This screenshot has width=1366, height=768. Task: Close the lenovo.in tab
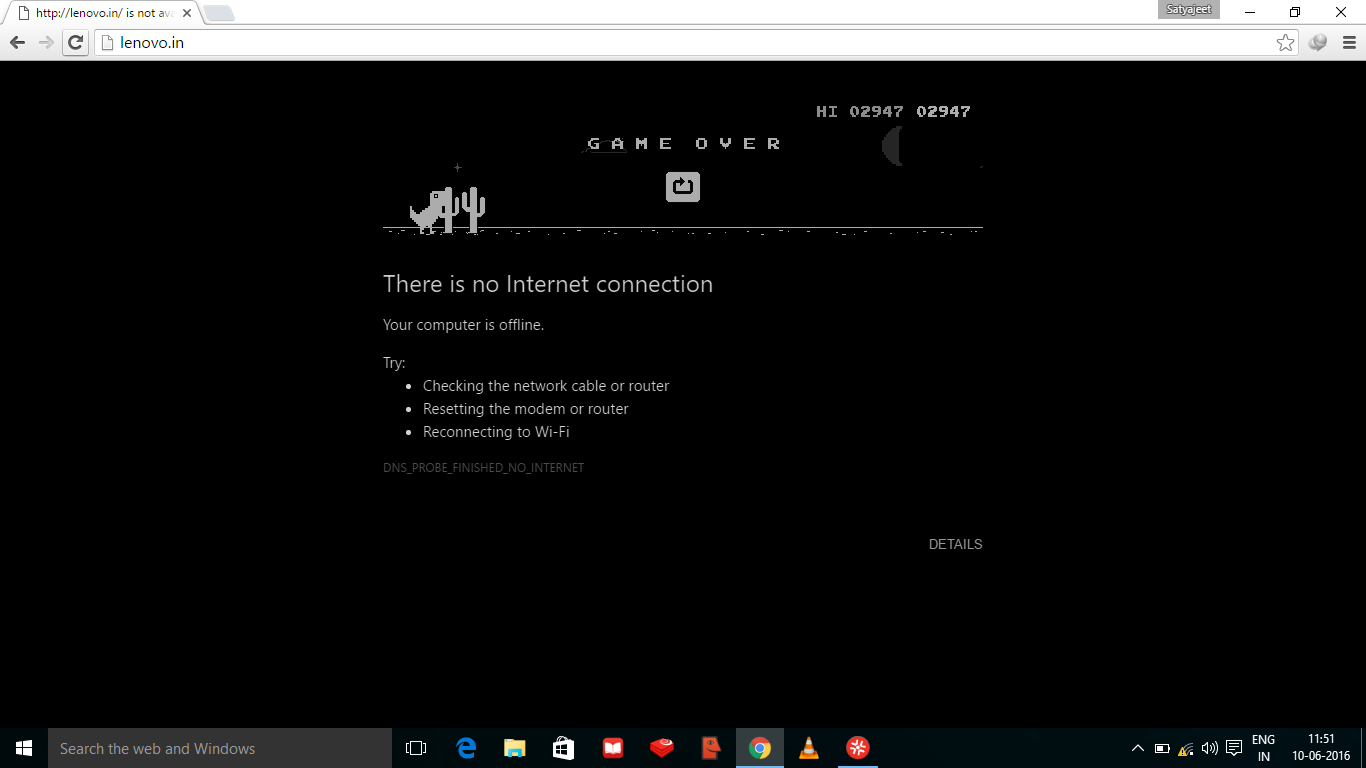pos(186,14)
